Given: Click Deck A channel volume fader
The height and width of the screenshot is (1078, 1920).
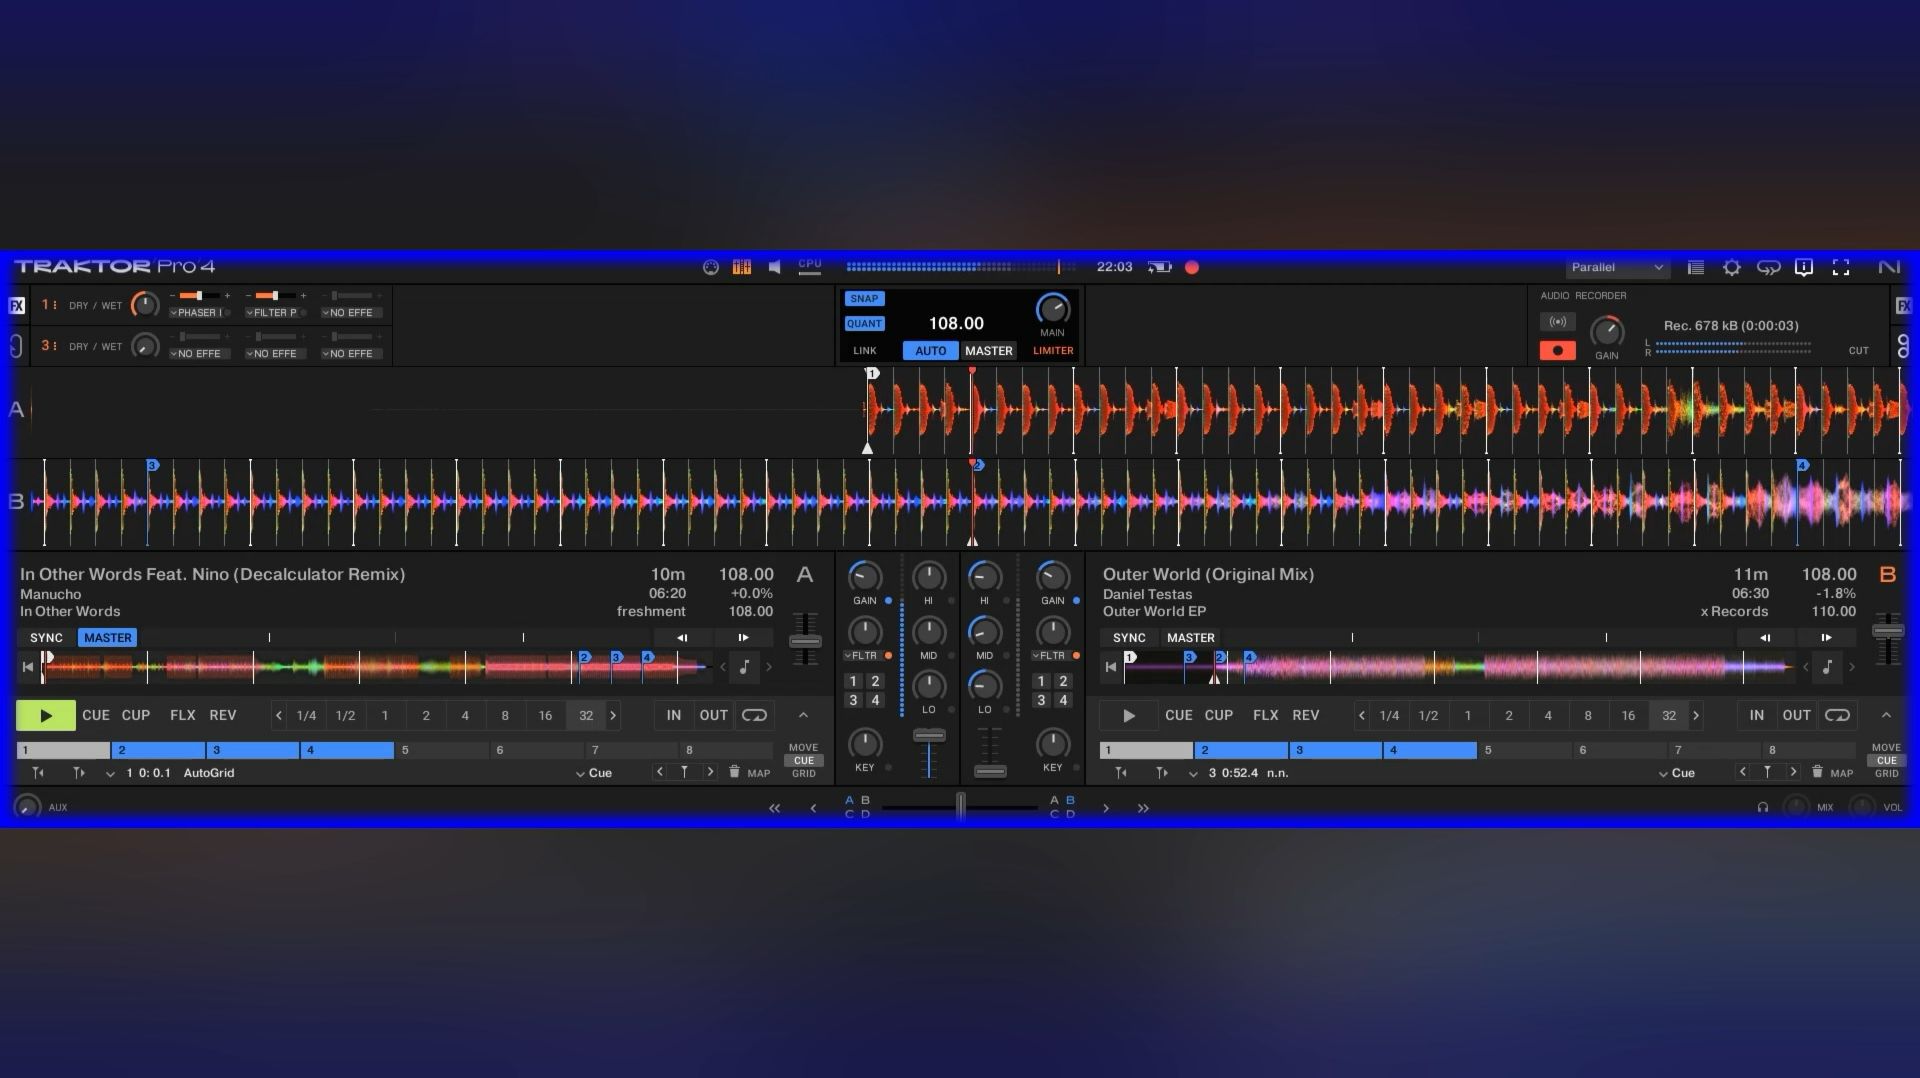Looking at the screenshot, I should pyautogui.click(x=929, y=736).
